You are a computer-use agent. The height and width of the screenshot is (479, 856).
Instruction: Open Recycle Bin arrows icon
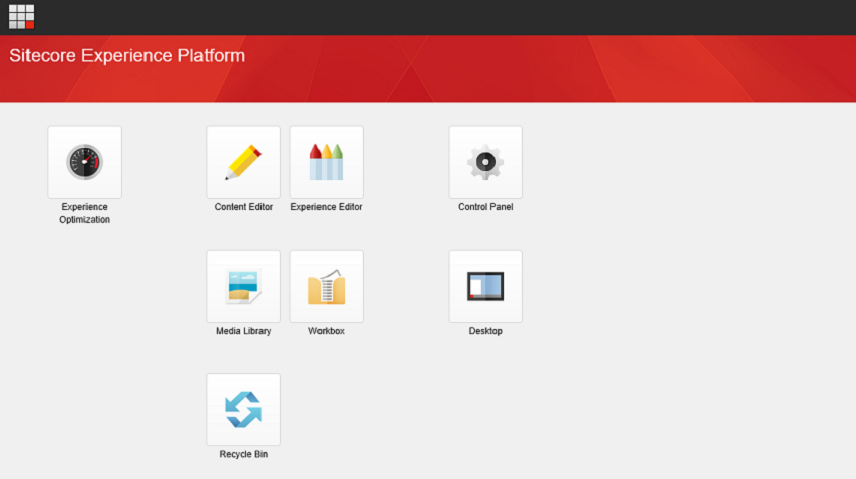(243, 410)
